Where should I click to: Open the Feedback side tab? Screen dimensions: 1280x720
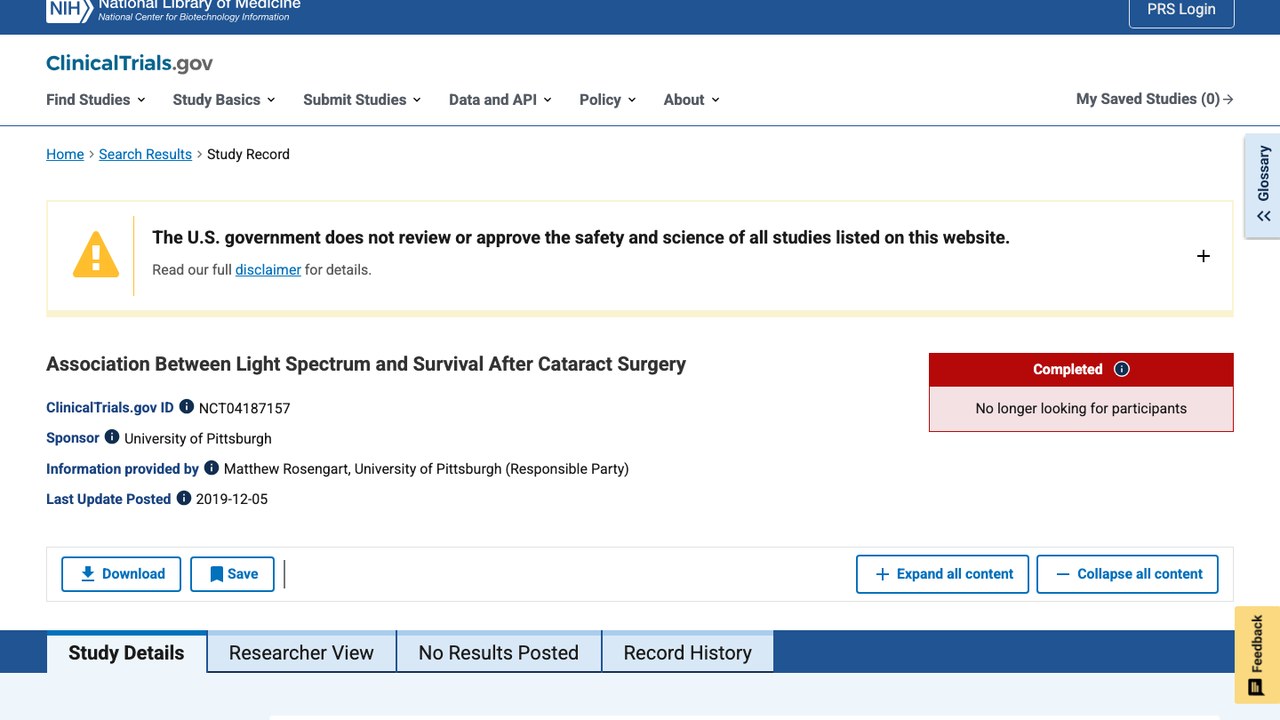point(1257,654)
